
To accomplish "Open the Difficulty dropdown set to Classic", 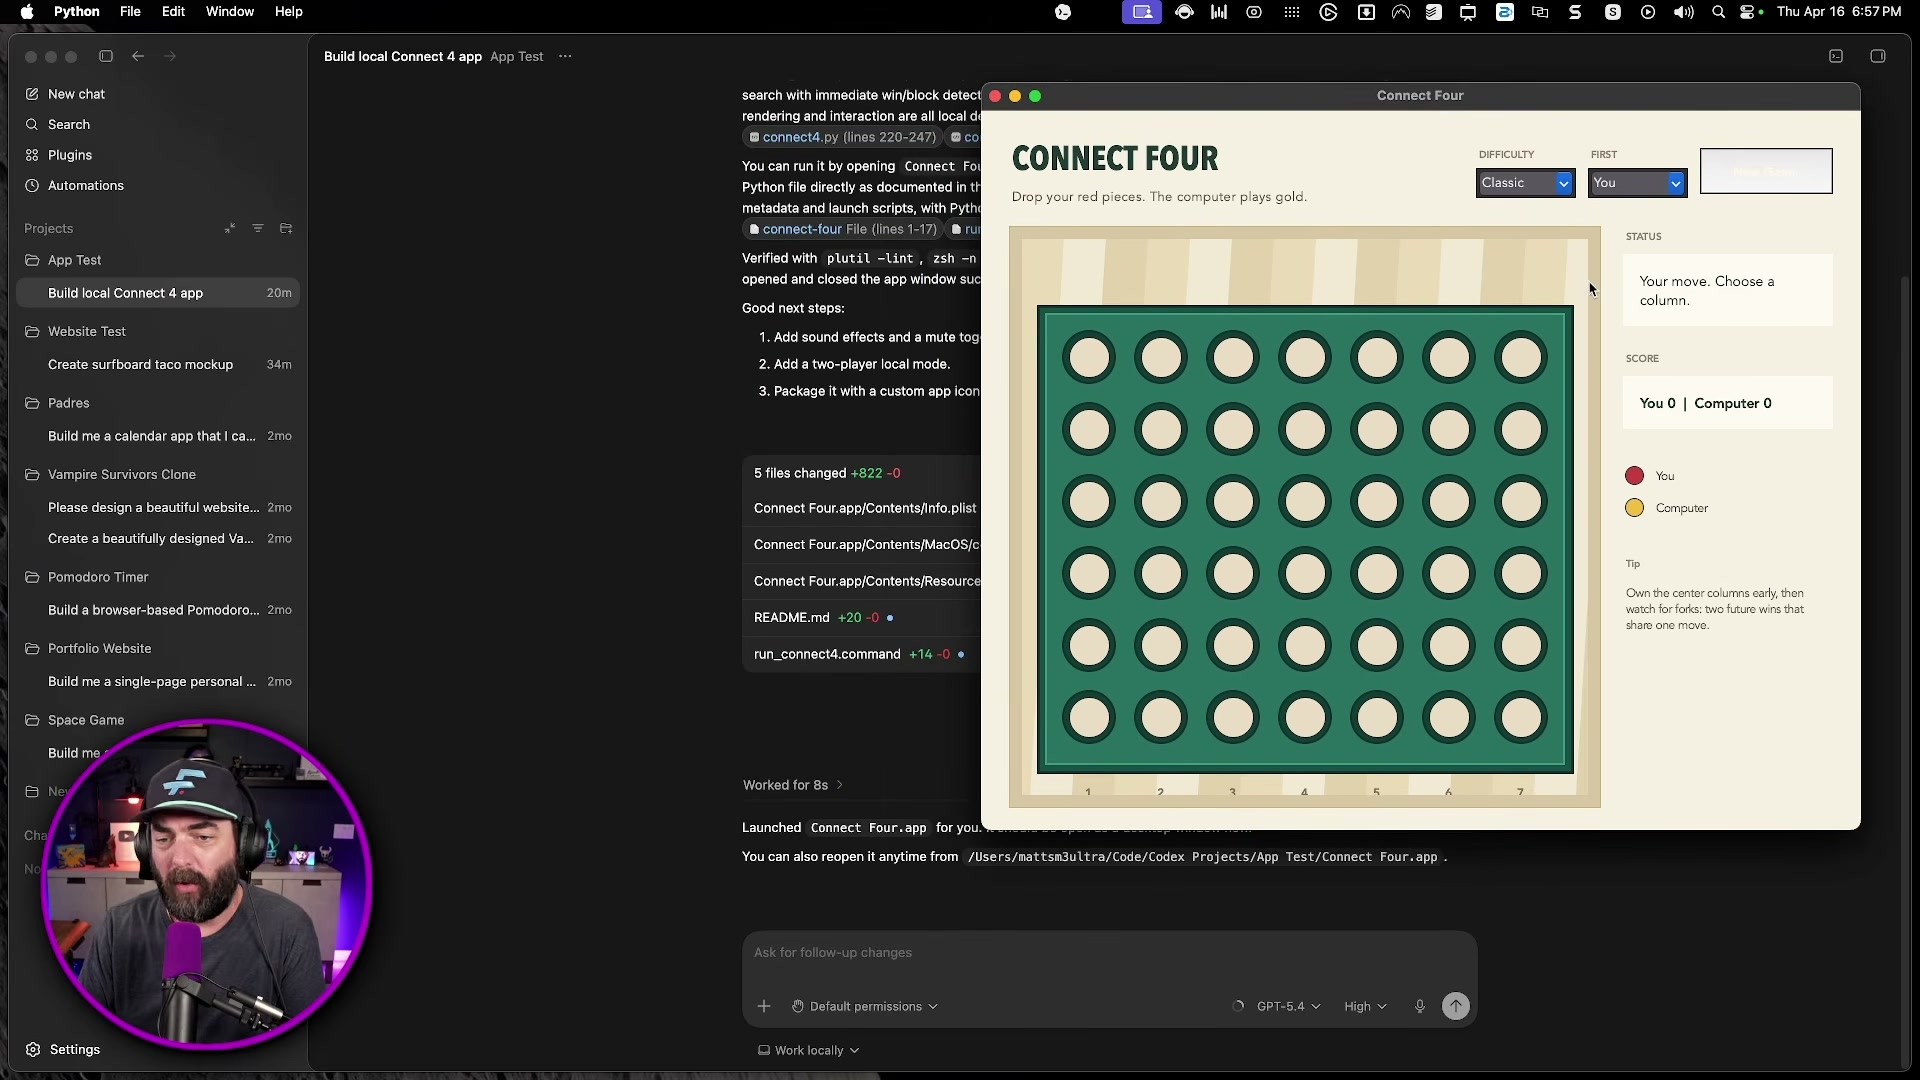I will point(1524,183).
